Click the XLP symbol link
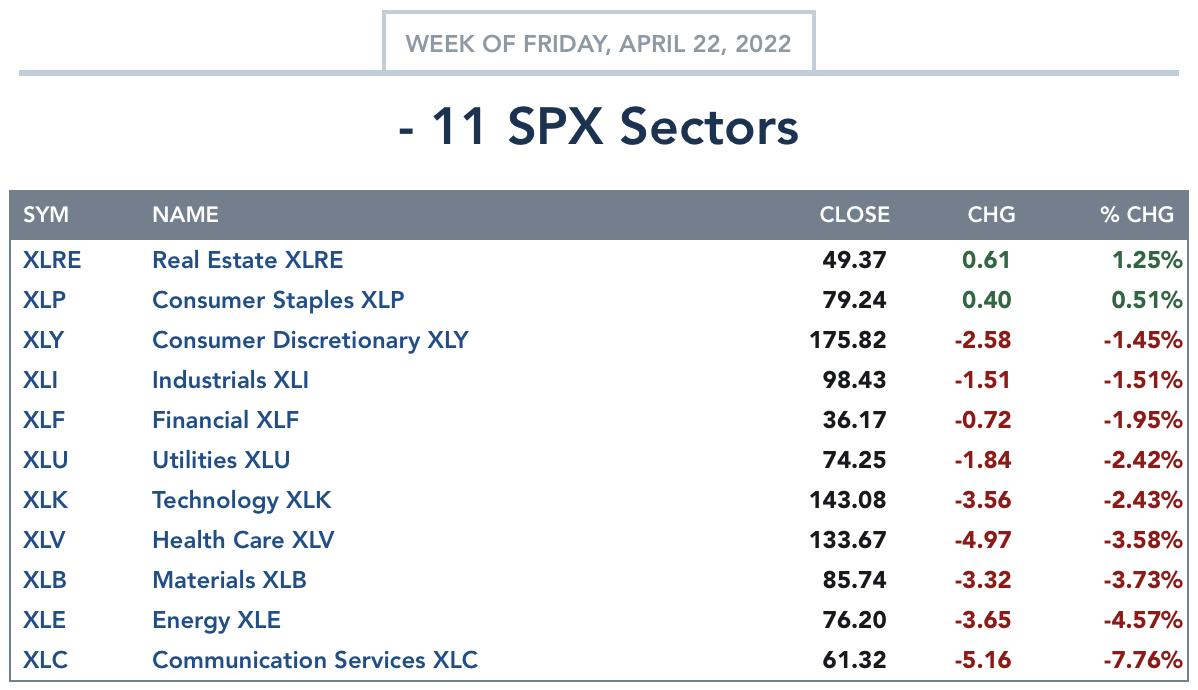Screen dimensions: 1198x690 pos(44,300)
